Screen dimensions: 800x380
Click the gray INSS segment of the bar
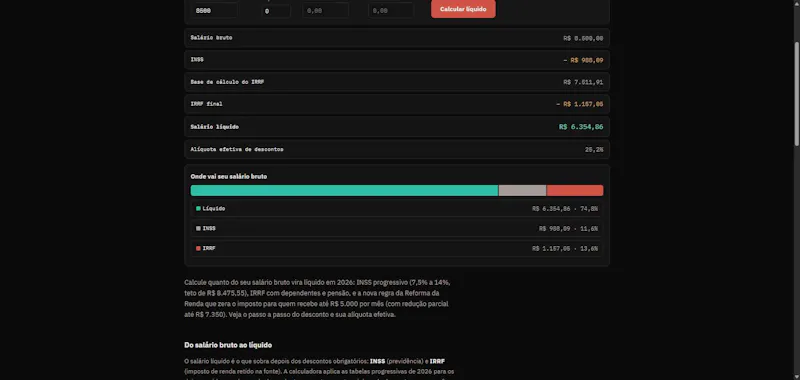[x=522, y=190]
